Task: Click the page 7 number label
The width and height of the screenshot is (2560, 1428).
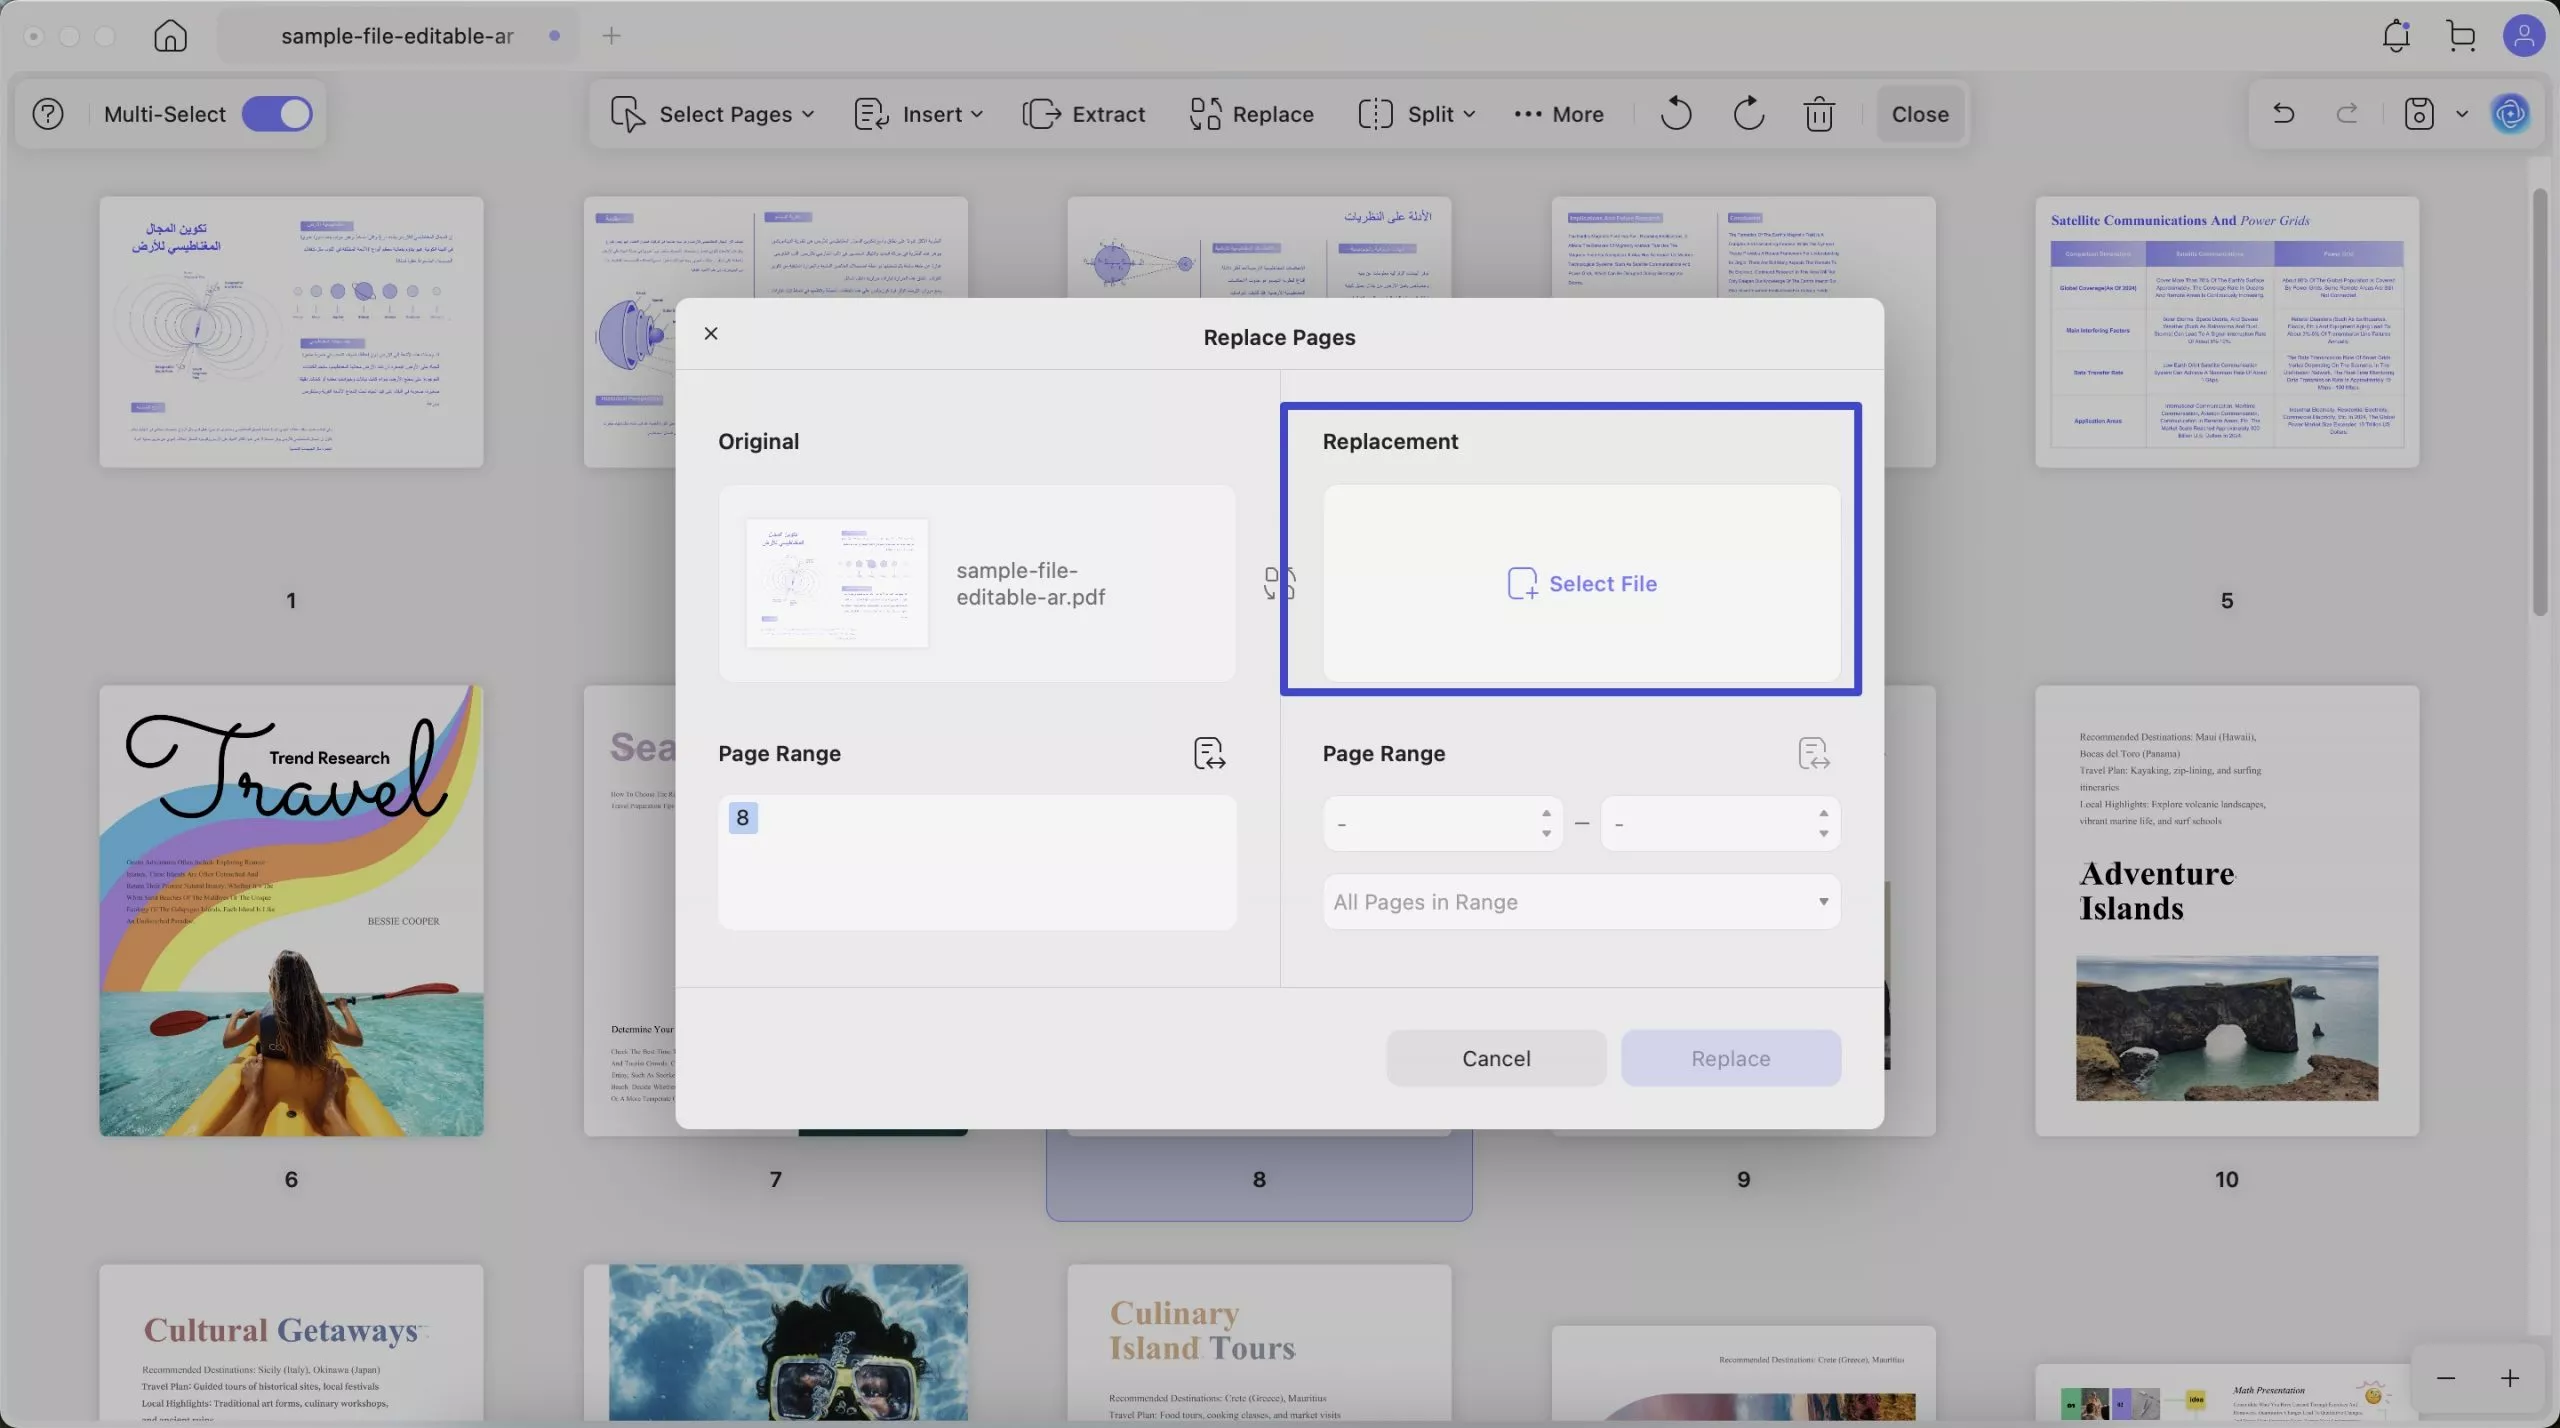Action: pos(776,1180)
